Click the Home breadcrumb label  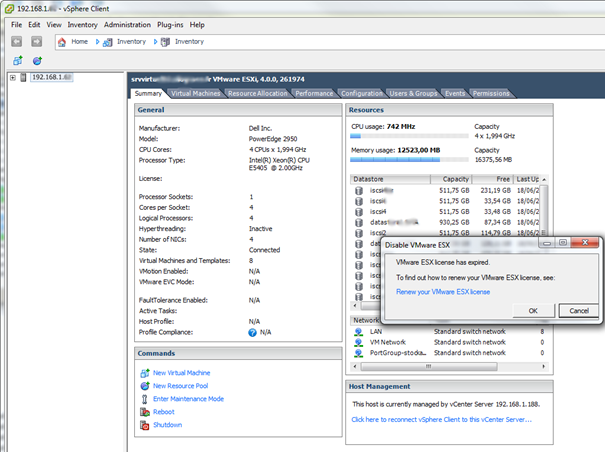pos(79,42)
